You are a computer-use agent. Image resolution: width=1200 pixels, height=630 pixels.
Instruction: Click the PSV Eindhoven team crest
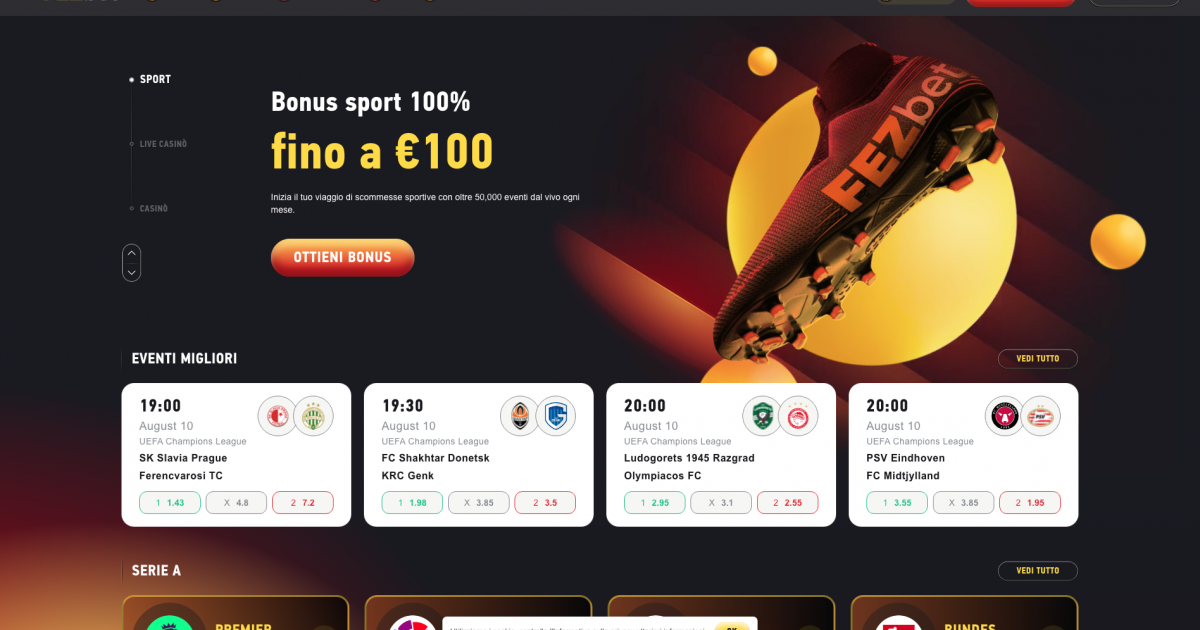point(1040,416)
